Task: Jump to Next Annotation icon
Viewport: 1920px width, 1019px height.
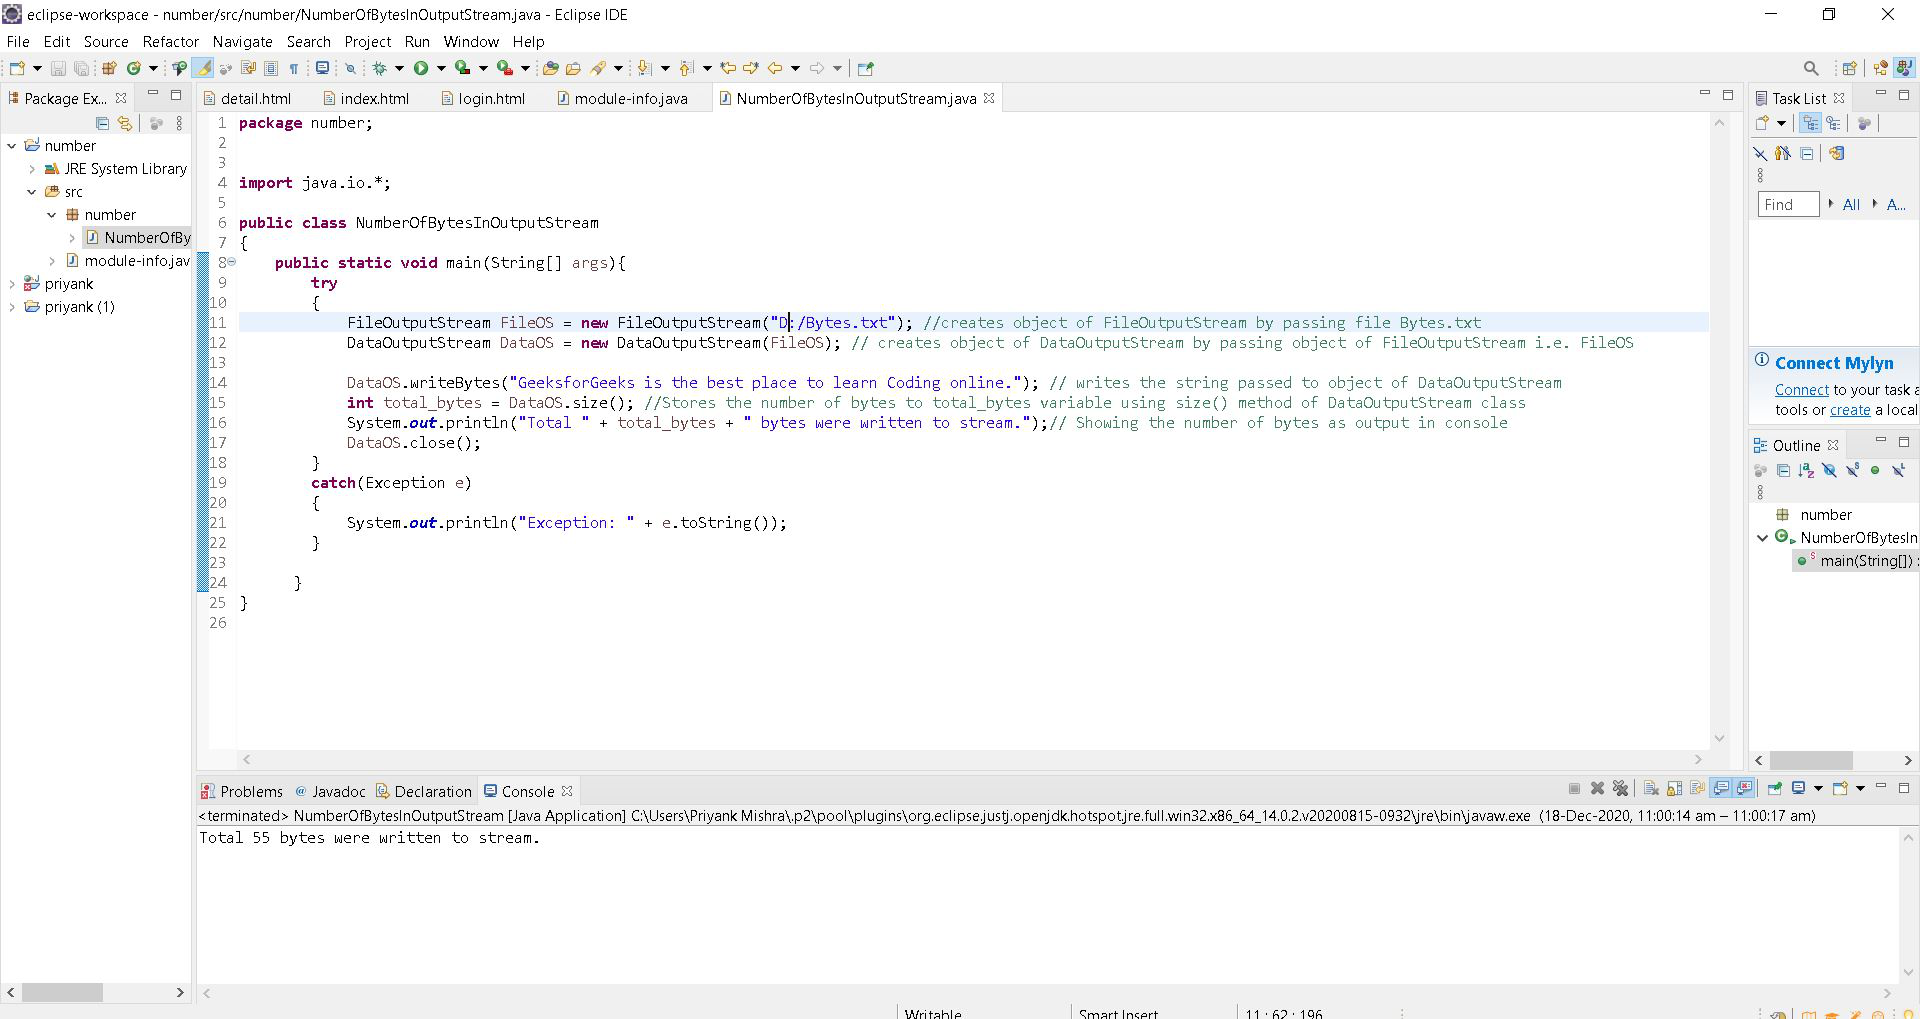Action: (x=644, y=68)
